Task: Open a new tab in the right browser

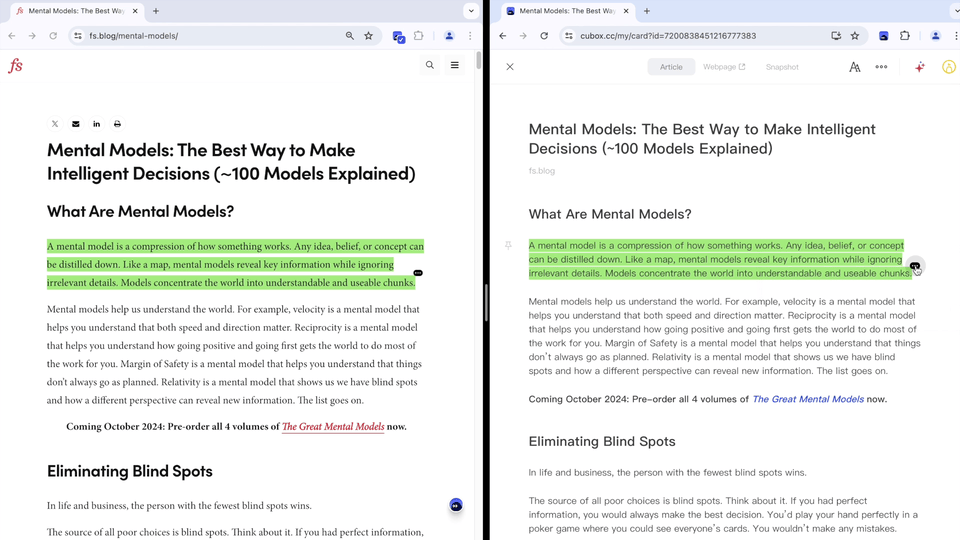Action: (647, 11)
